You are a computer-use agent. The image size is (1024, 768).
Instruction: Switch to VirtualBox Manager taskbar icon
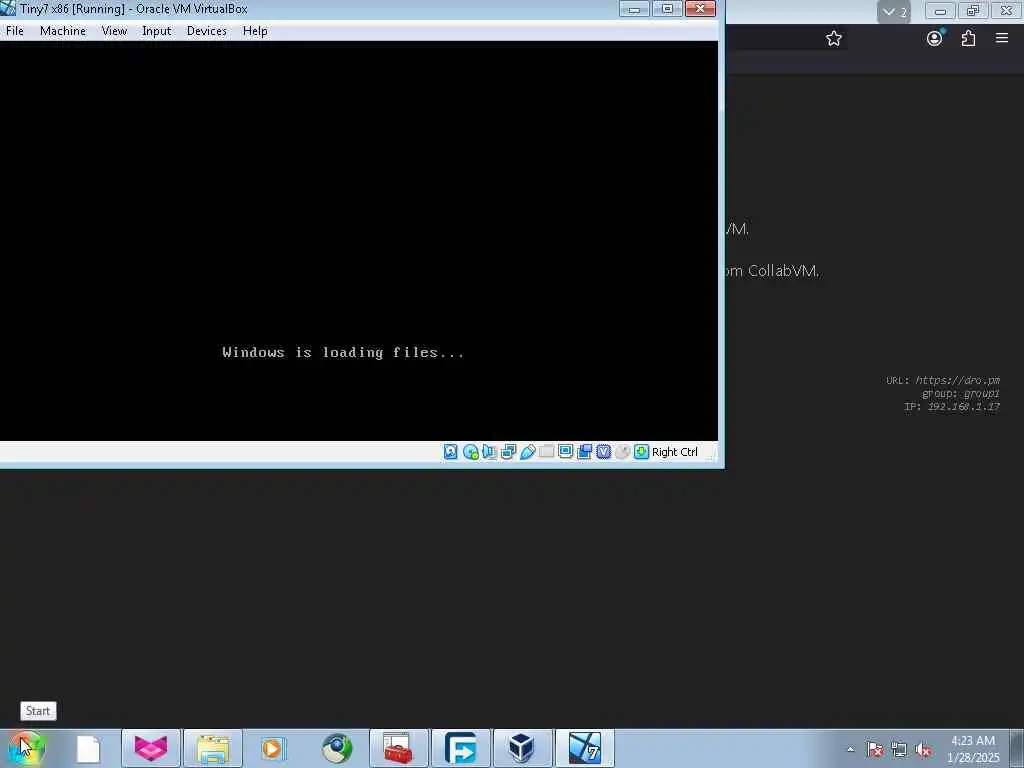pyautogui.click(x=522, y=748)
